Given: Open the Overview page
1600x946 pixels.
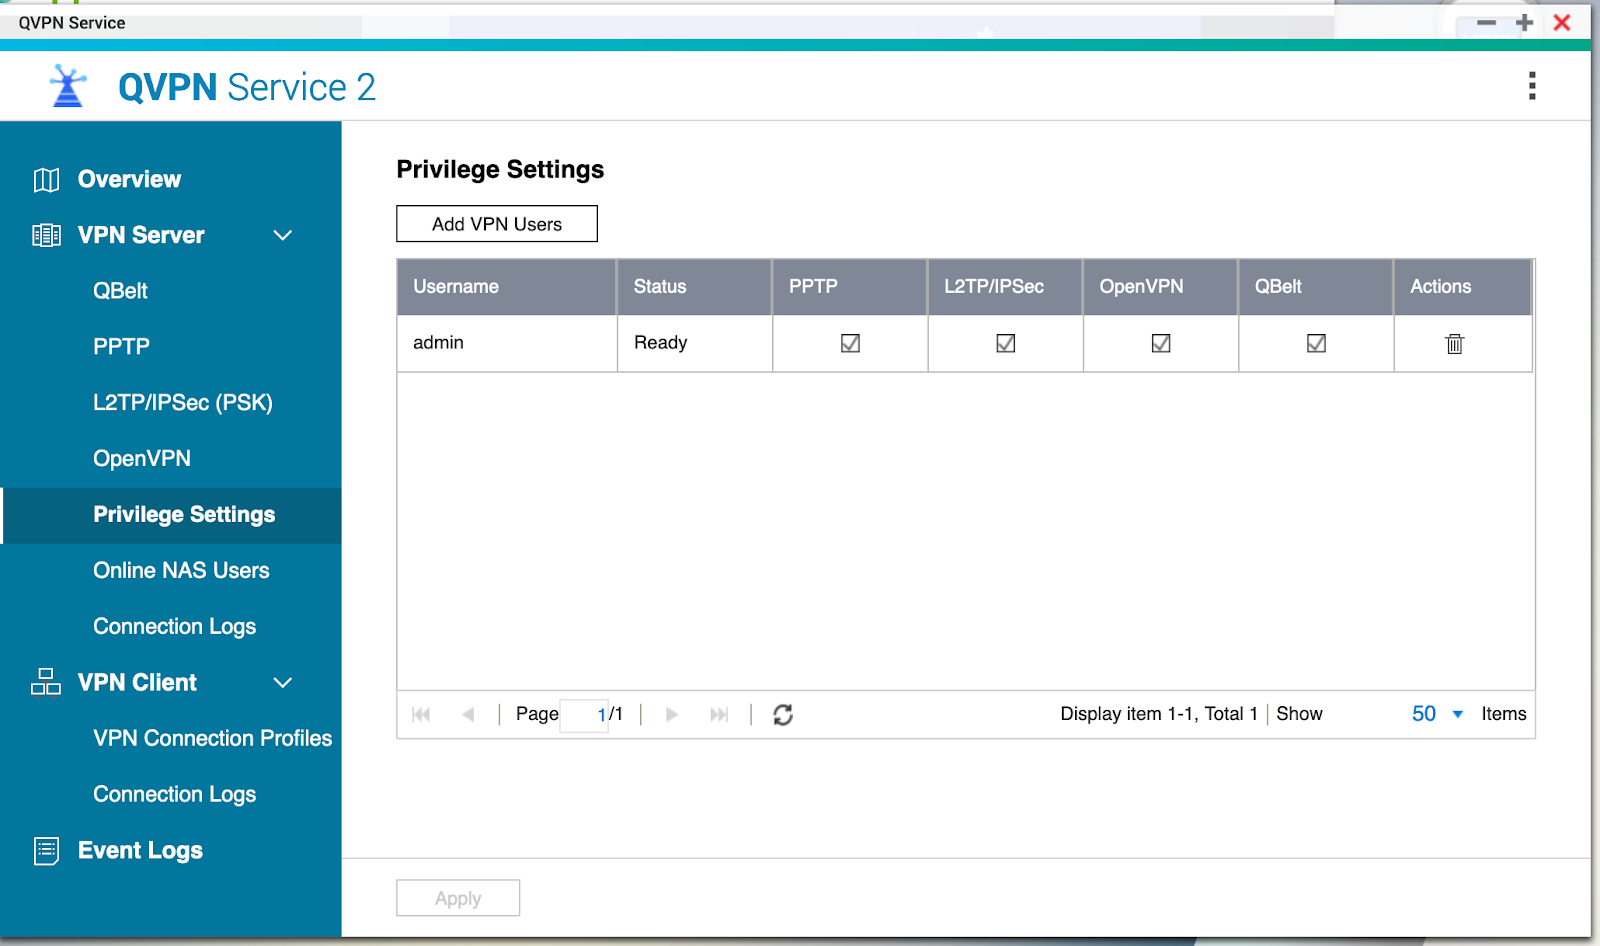Looking at the screenshot, I should click(x=129, y=179).
